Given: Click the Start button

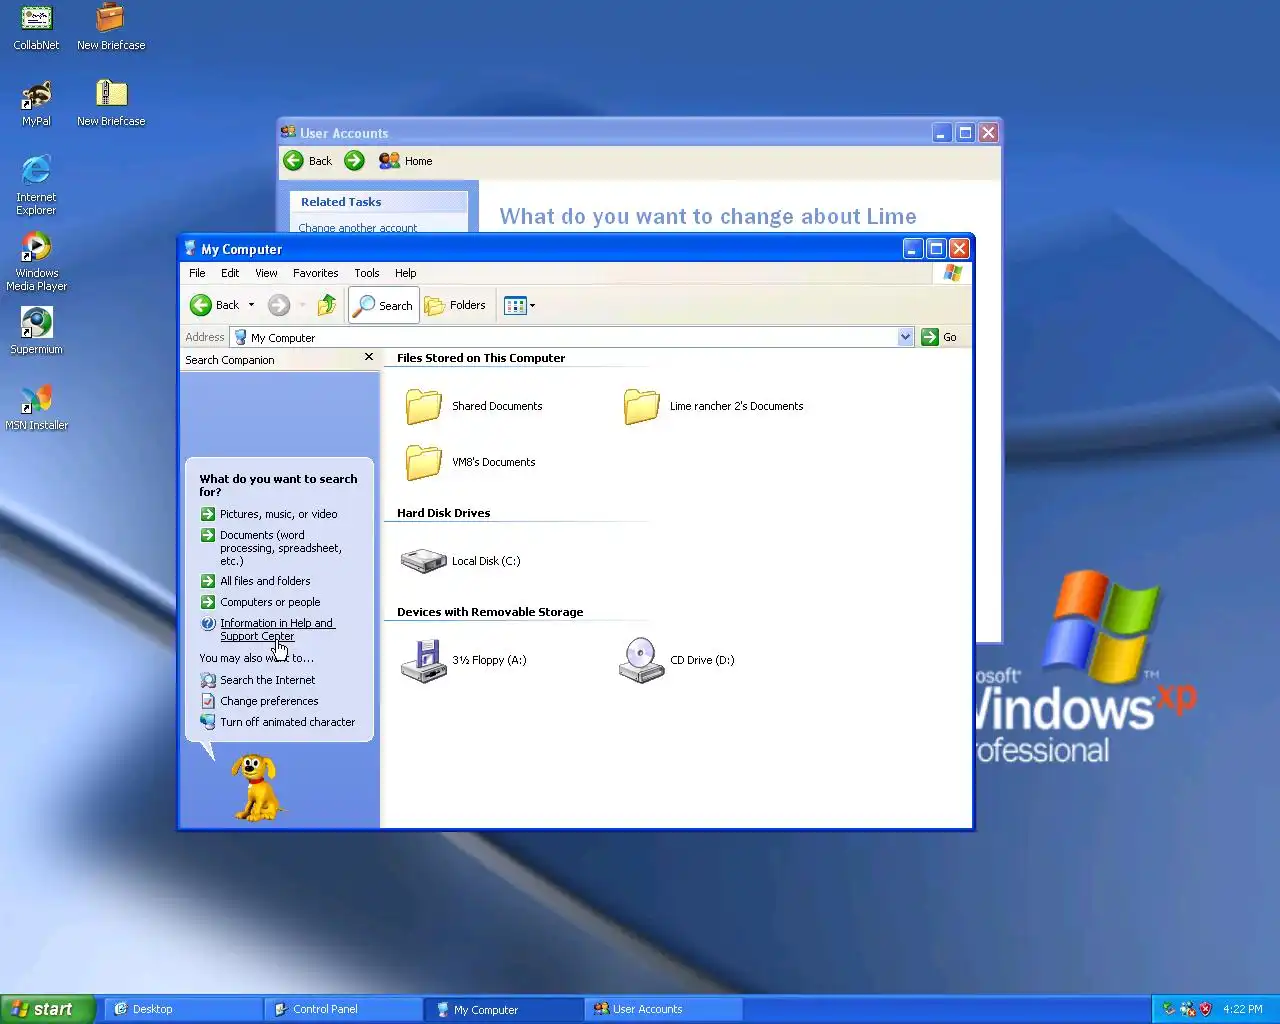Looking at the screenshot, I should [47, 1009].
